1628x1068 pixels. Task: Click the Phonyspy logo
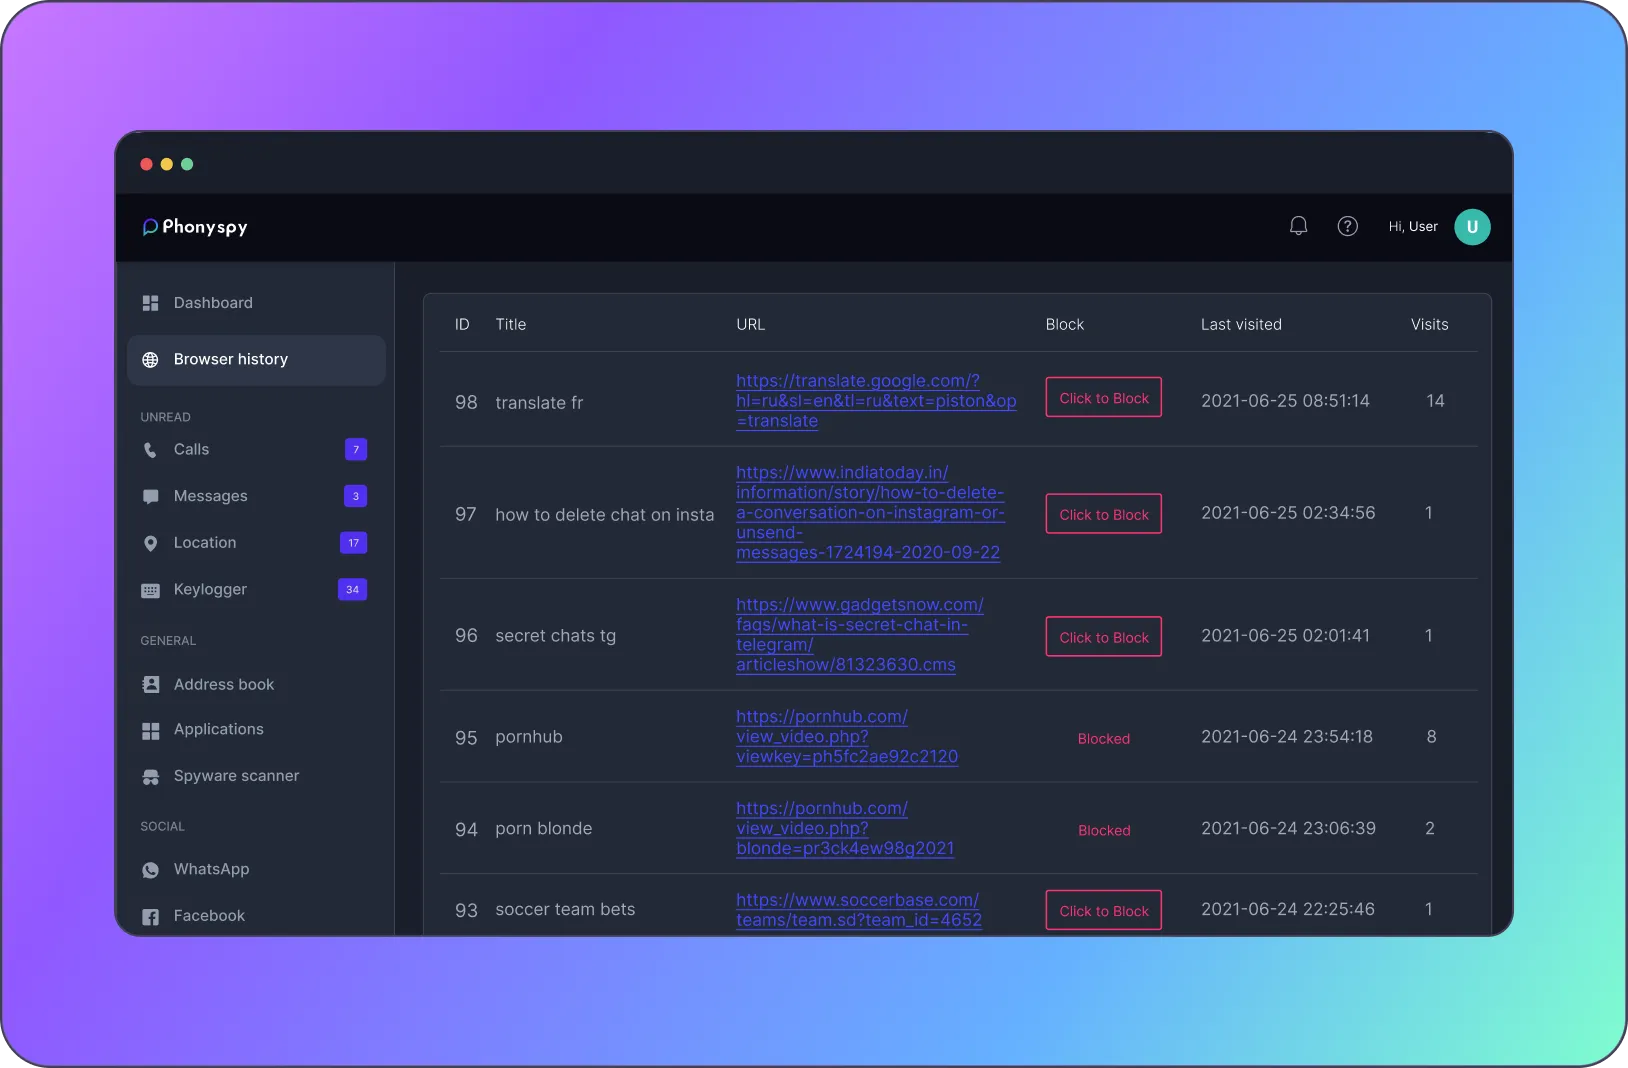[x=194, y=227]
